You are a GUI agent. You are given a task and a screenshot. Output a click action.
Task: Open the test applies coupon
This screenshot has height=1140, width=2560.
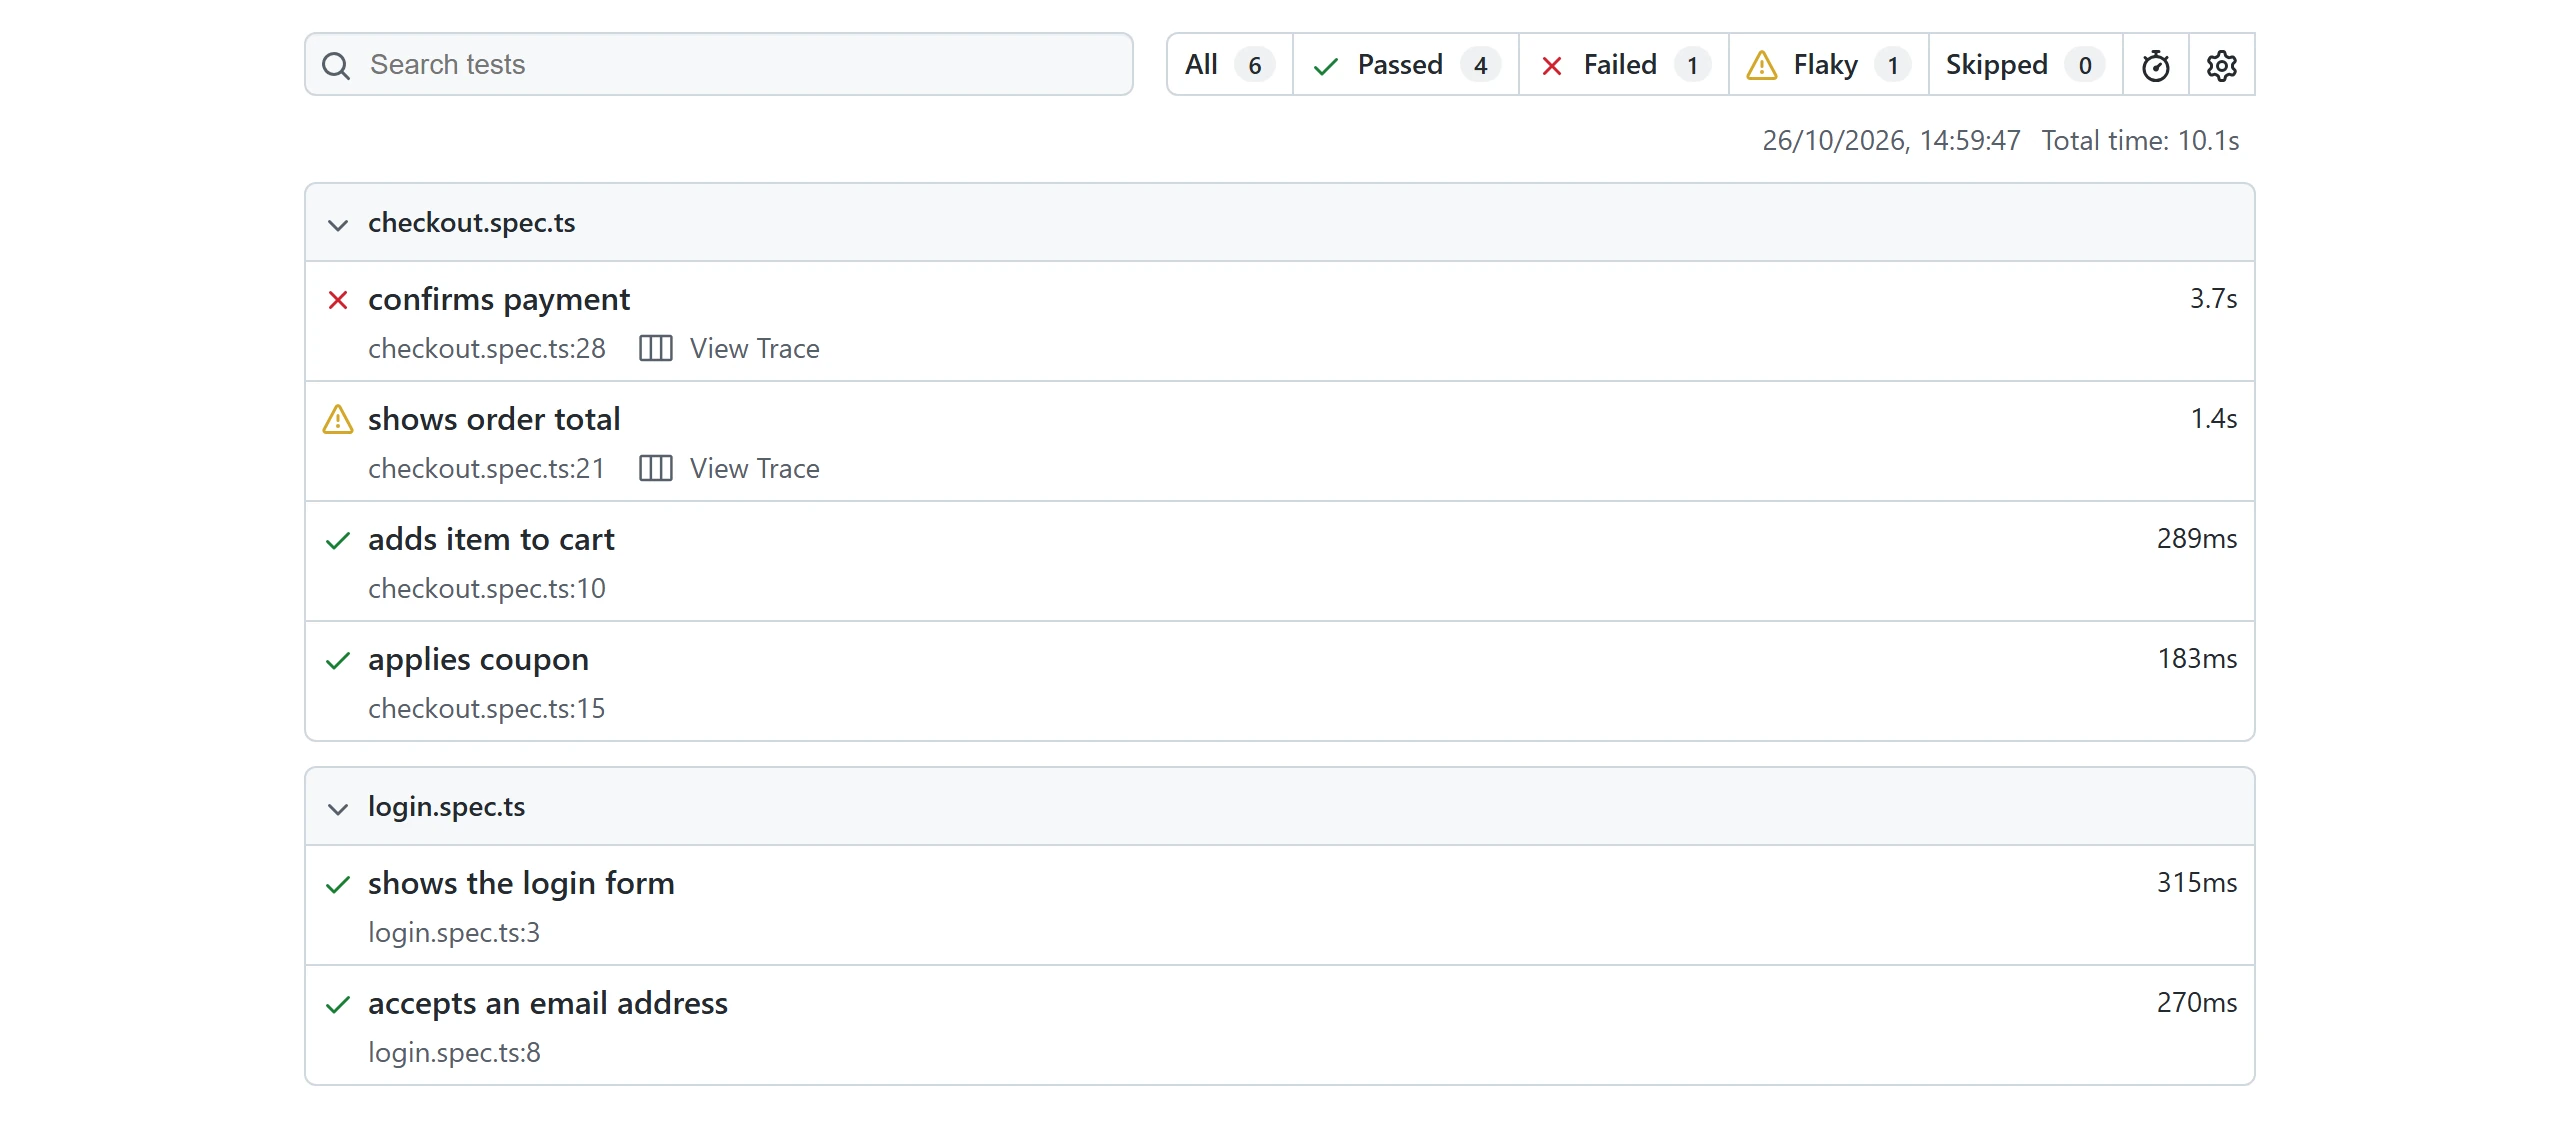[478, 659]
